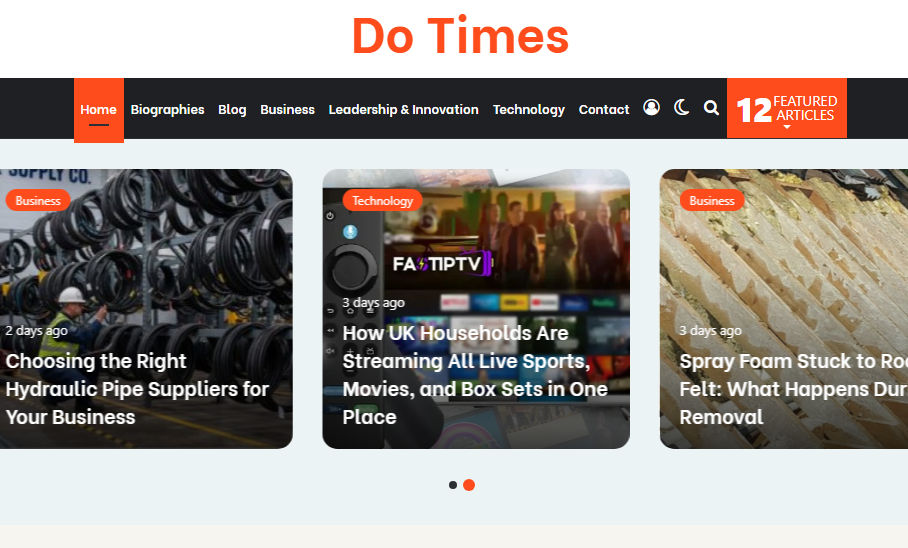Open the Blog menu item

232,109
